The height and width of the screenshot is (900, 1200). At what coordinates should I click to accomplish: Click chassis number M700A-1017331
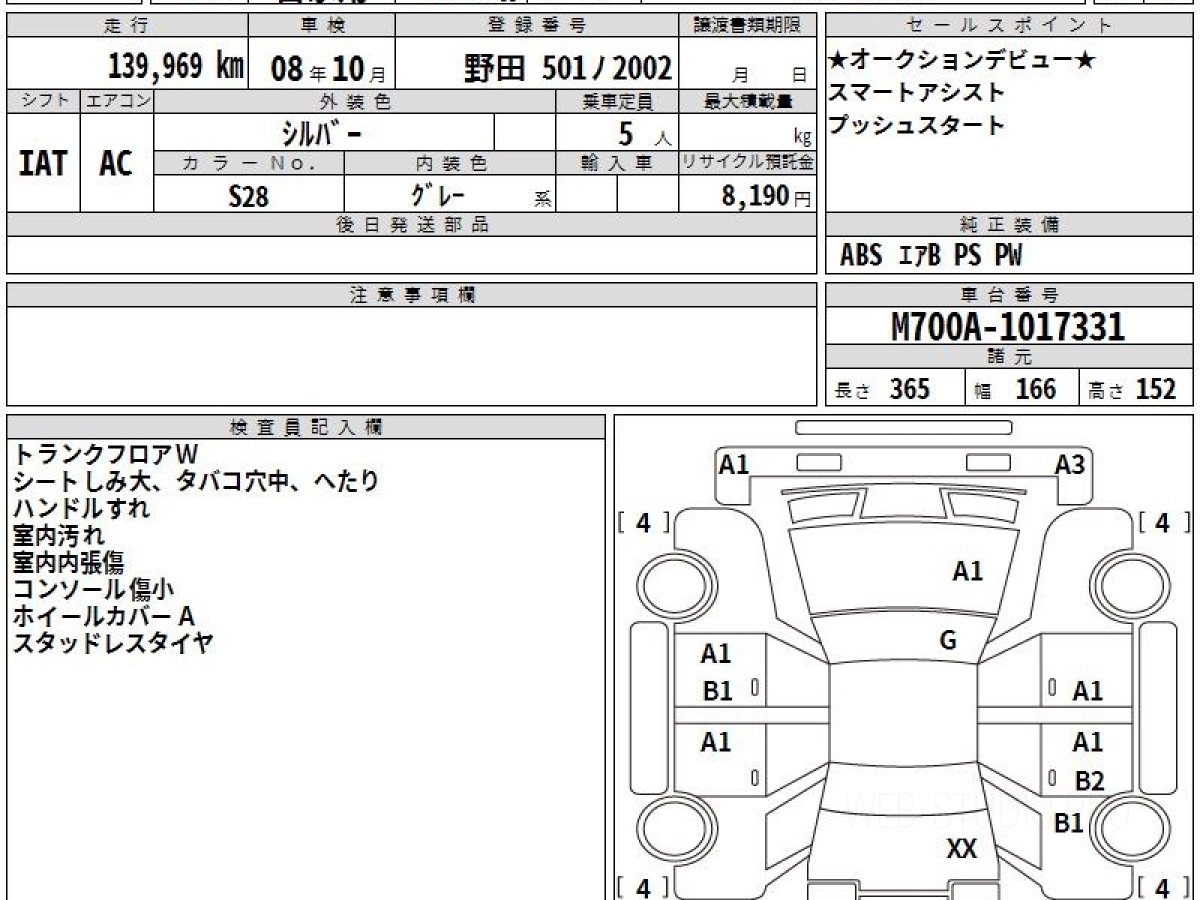click(x=1008, y=326)
